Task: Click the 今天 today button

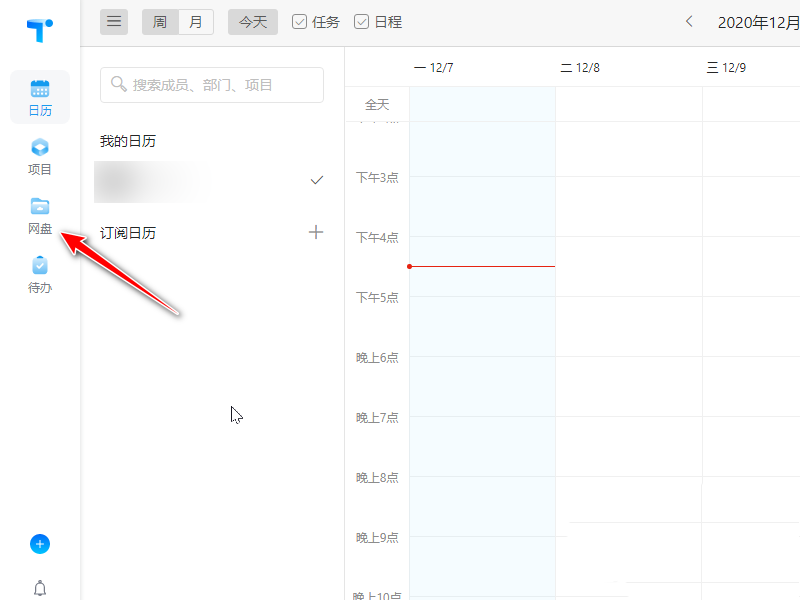Action: tap(252, 21)
